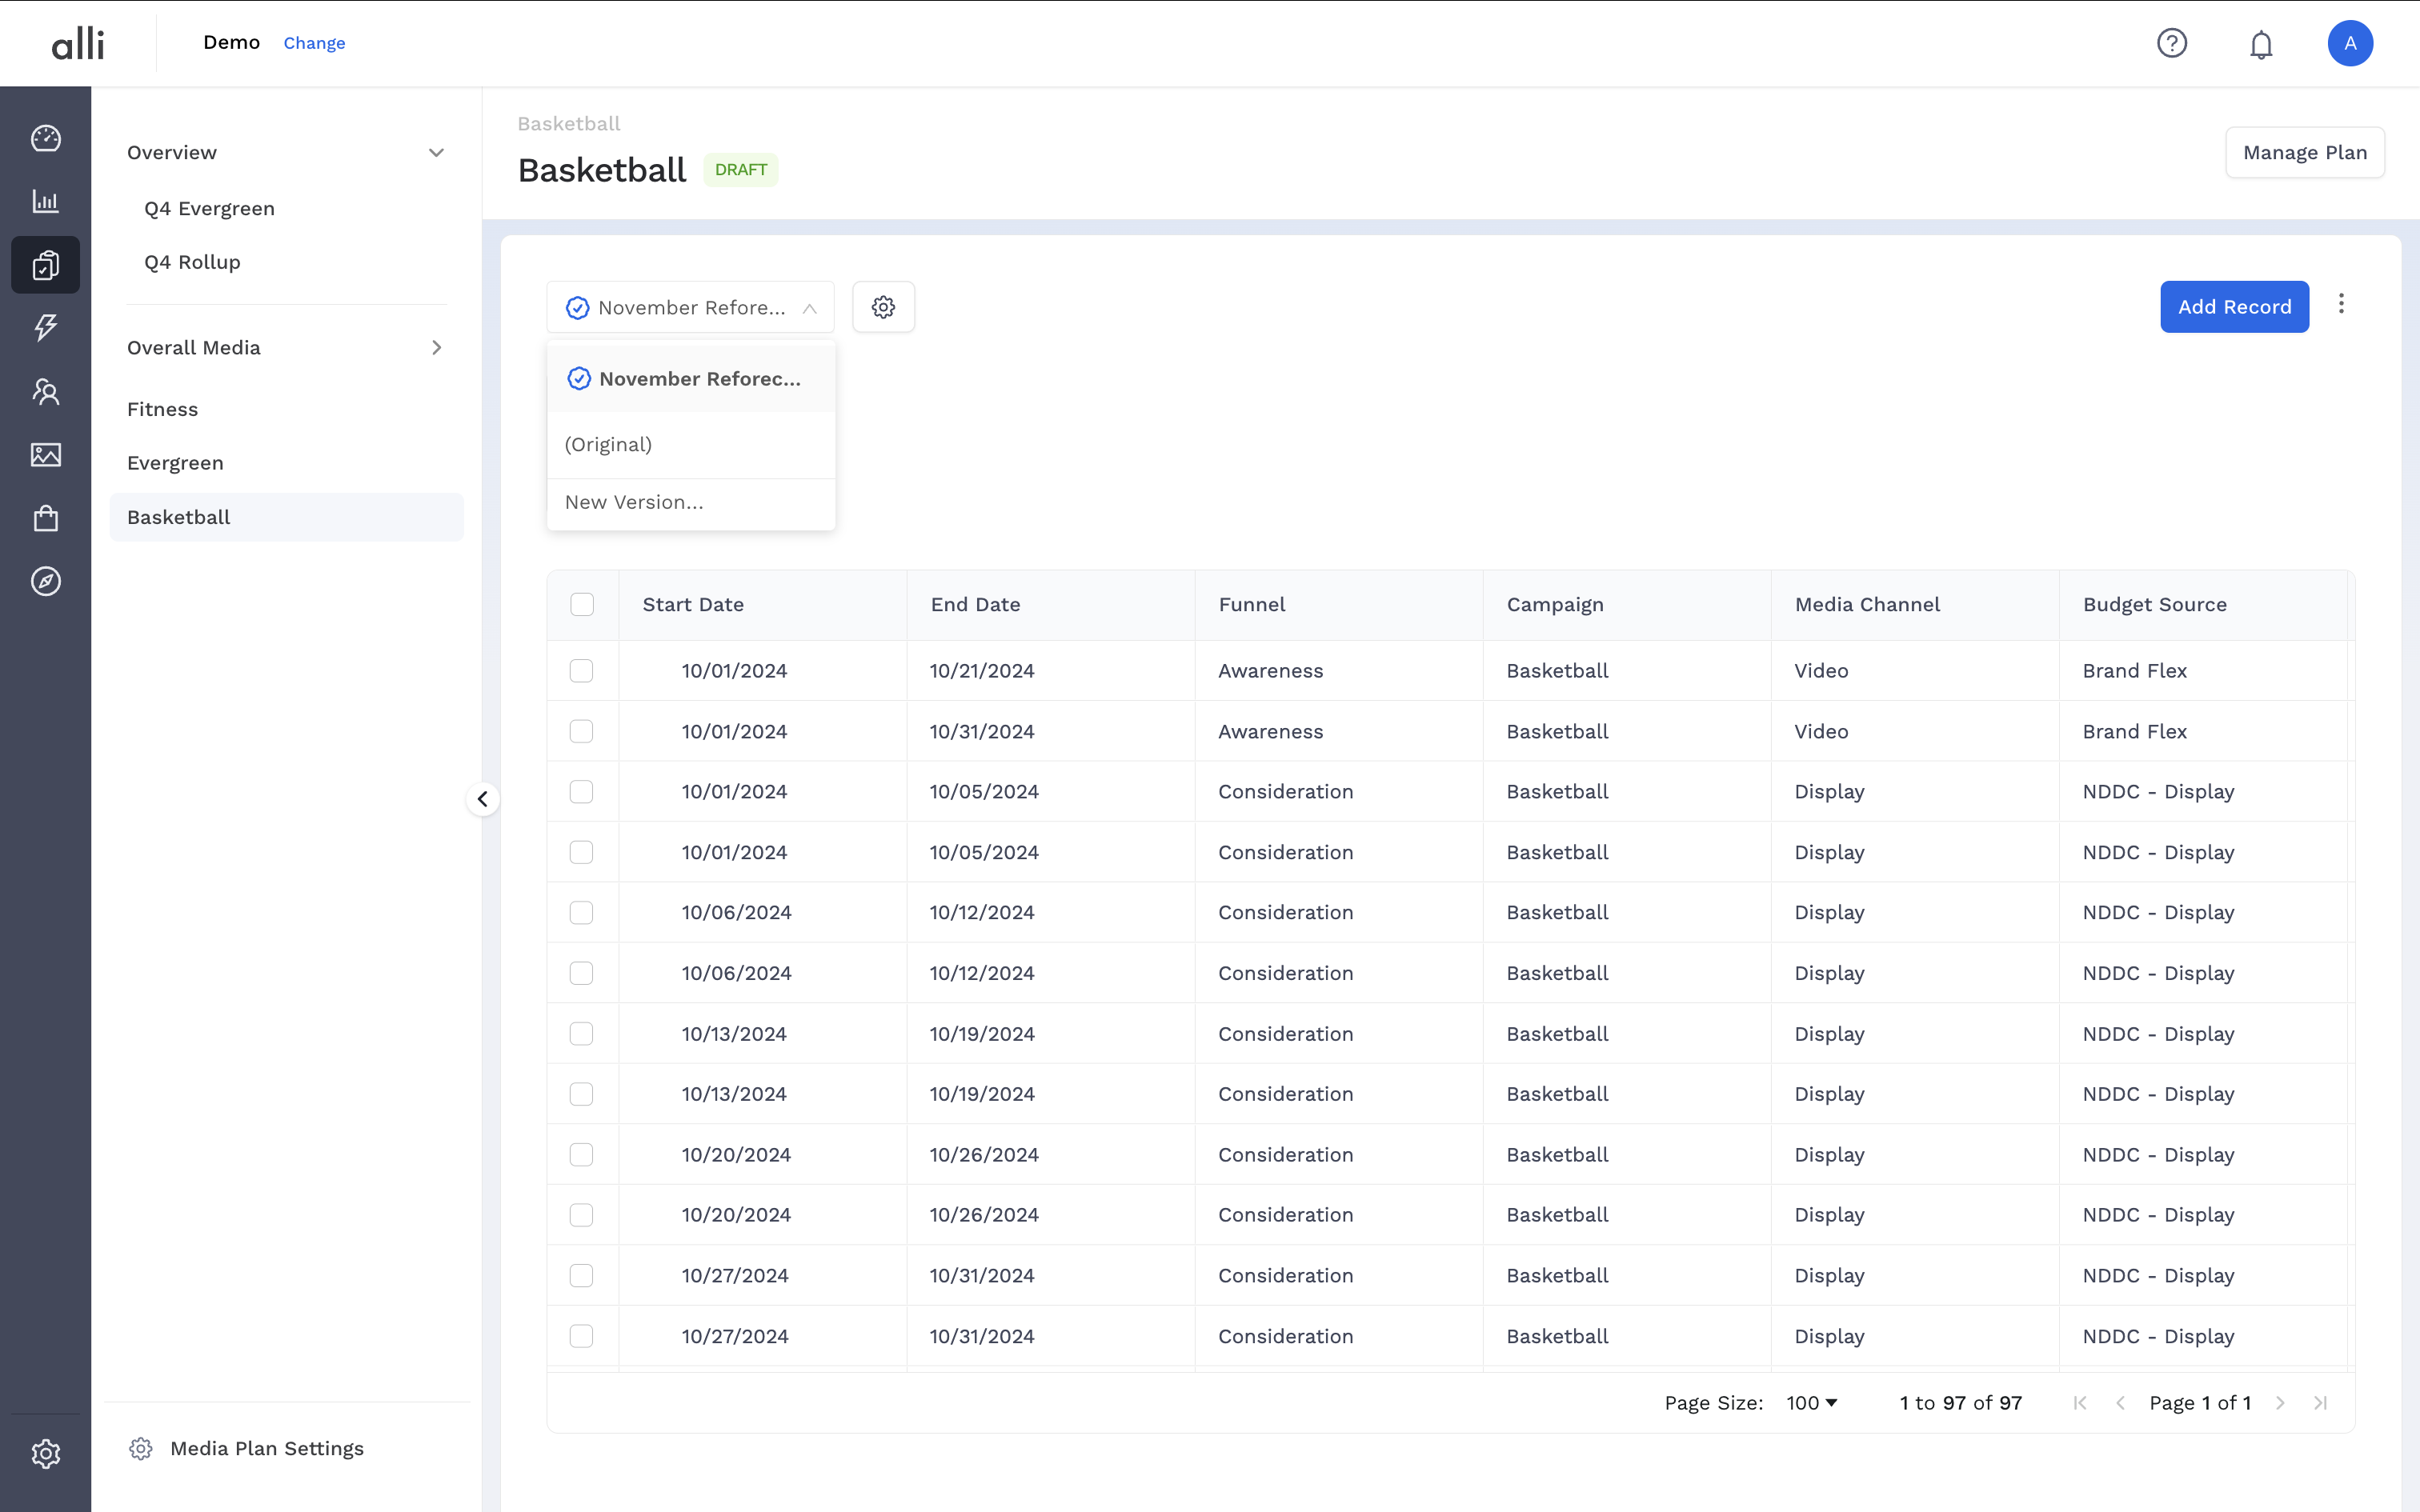Check the row ending 10/31/2024 with Awareness funnel
This screenshot has width=2420, height=1512.
(x=581, y=732)
